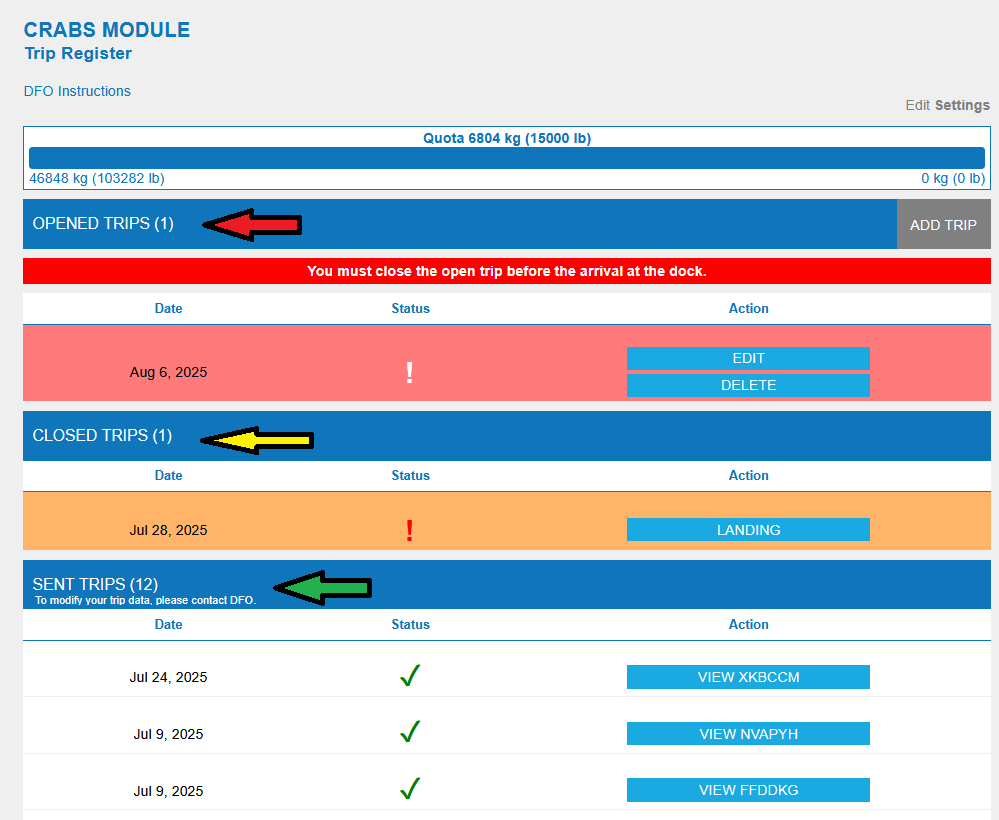Viewport: 999px width, 820px height.
Task: Open LANDING for the Jul 28 trip
Action: (x=748, y=530)
